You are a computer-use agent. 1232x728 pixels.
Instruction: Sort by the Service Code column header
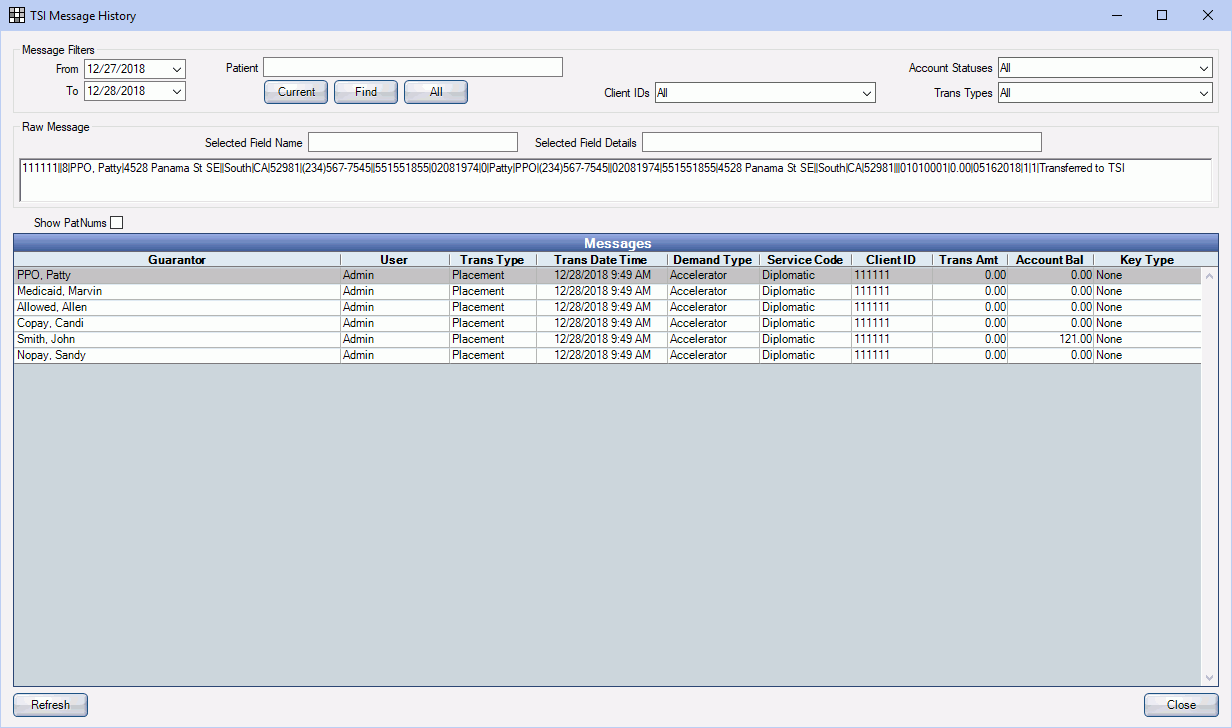click(805, 259)
